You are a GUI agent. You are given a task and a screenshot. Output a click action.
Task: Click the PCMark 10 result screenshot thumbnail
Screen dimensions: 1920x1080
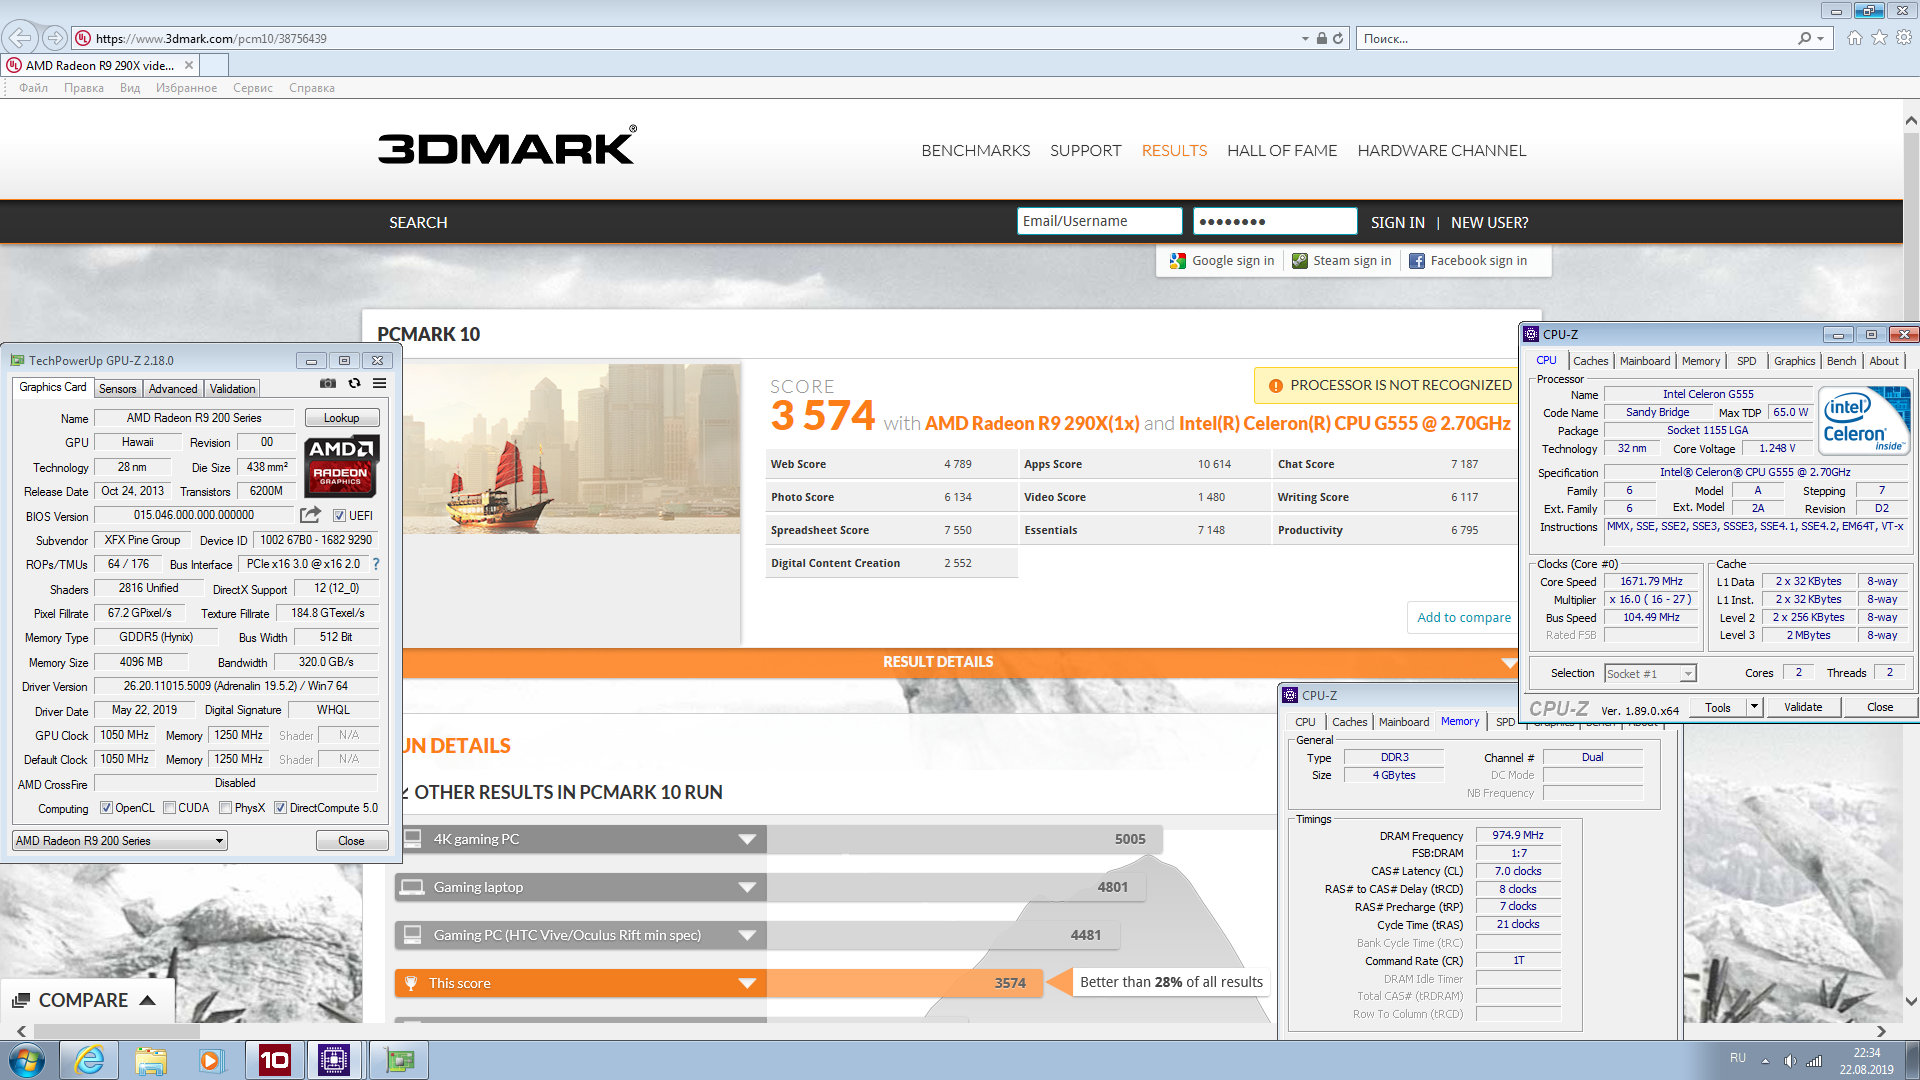pos(571,449)
